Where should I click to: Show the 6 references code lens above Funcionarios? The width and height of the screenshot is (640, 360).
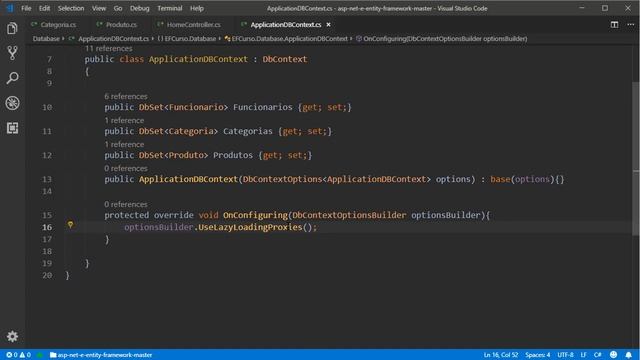(126, 96)
